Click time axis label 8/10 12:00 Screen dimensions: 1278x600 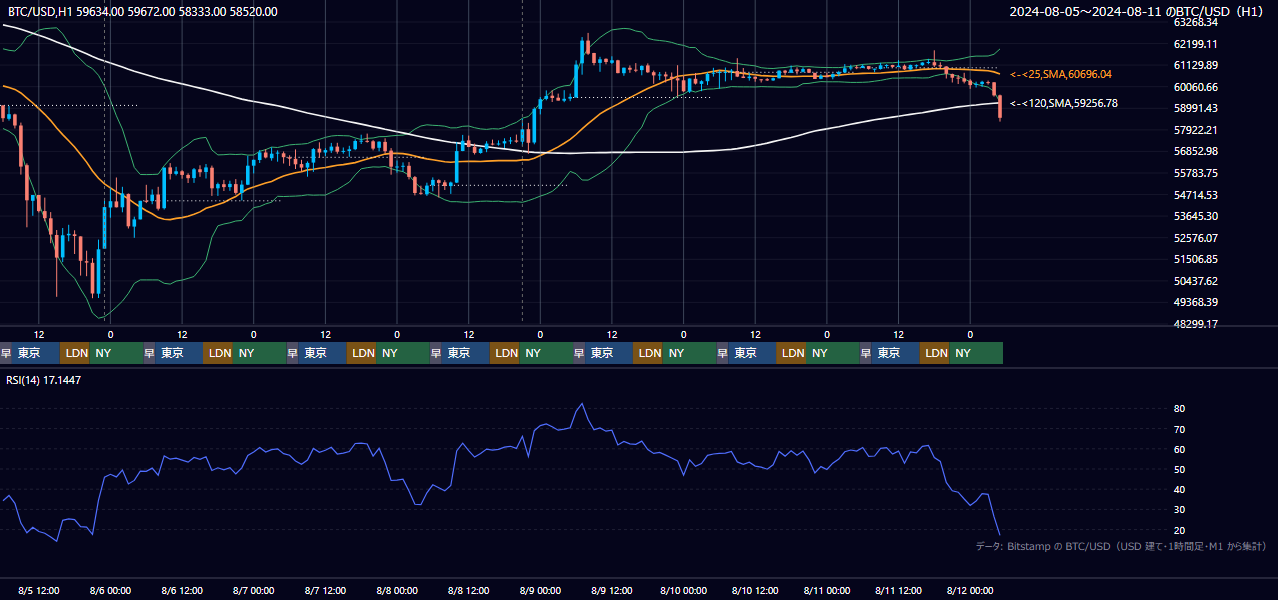755,590
